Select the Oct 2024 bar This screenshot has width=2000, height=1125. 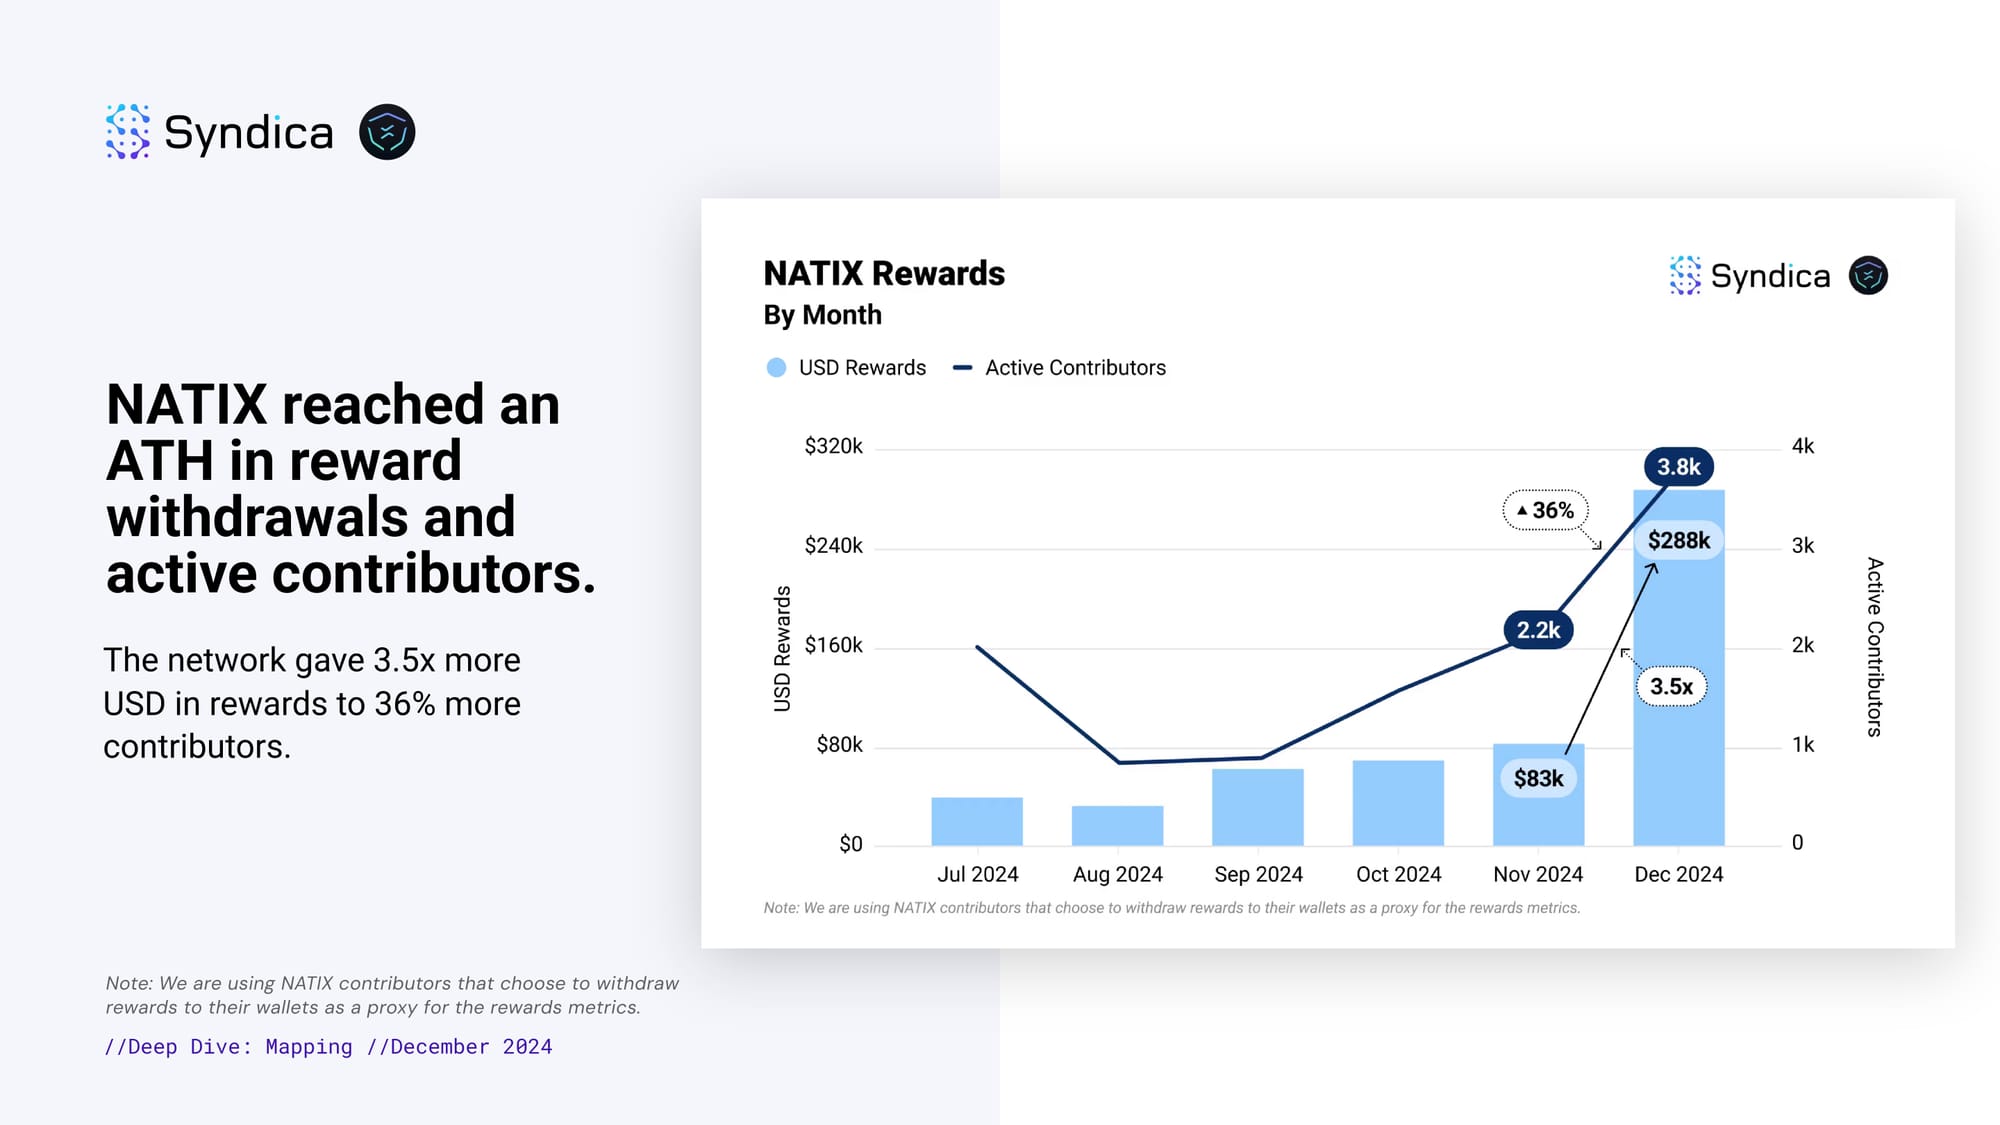pos(1398,803)
